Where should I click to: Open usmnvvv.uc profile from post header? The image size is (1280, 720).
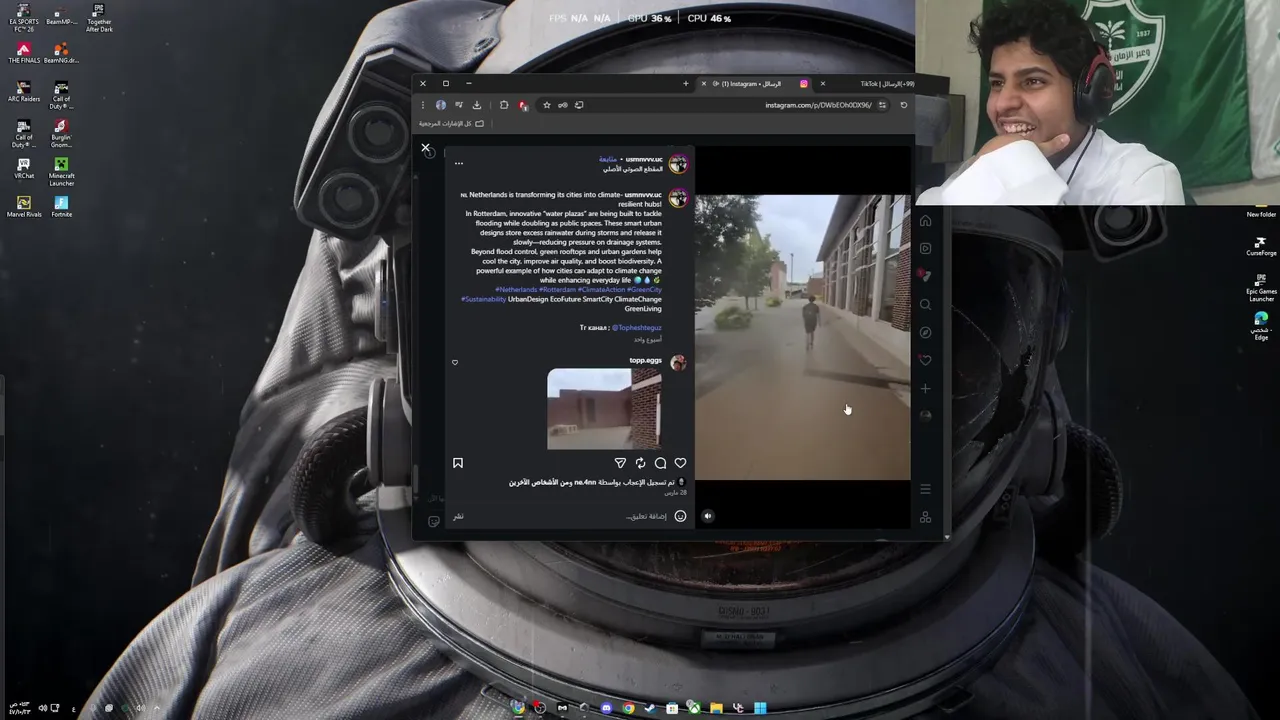click(644, 159)
